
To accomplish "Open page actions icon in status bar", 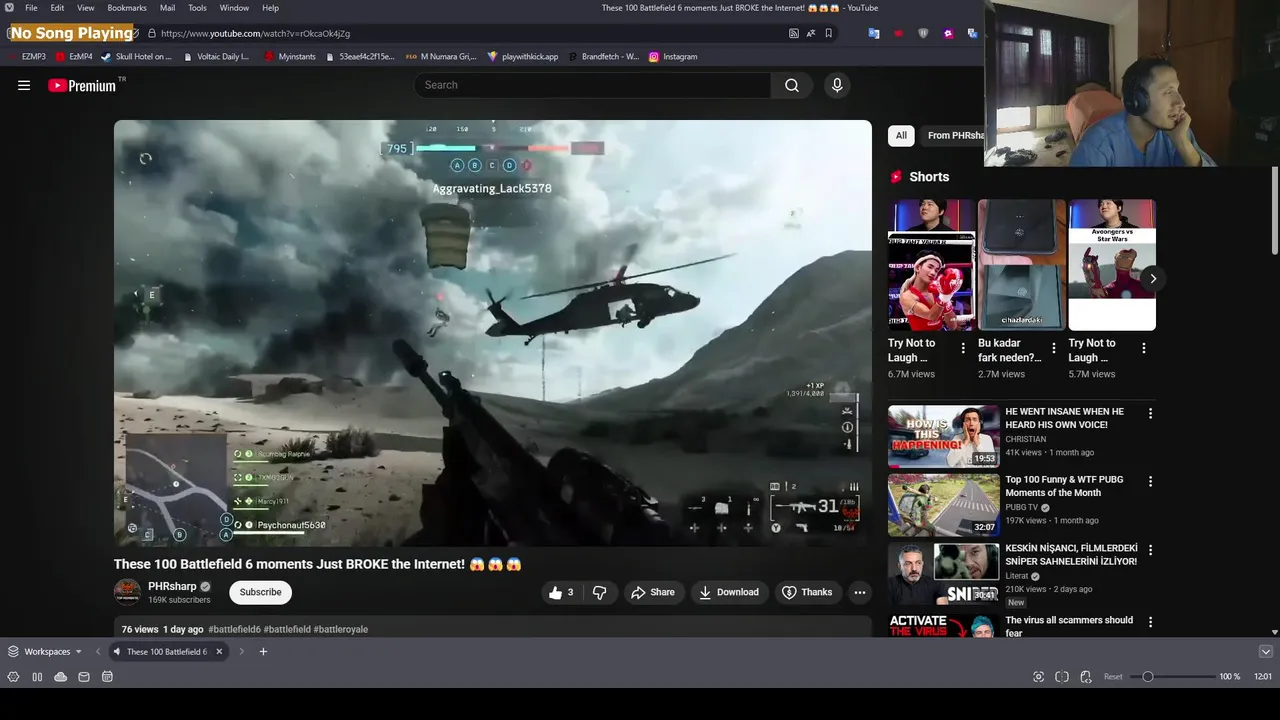I will pyautogui.click(x=1086, y=677).
